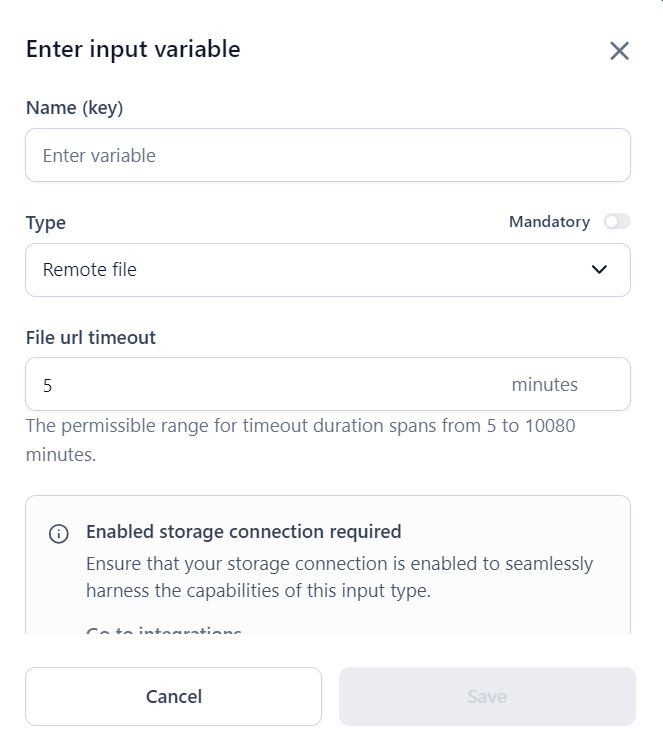This screenshot has width=663, height=751.
Task: Click the Enter input variable heading
Action: click(x=133, y=49)
